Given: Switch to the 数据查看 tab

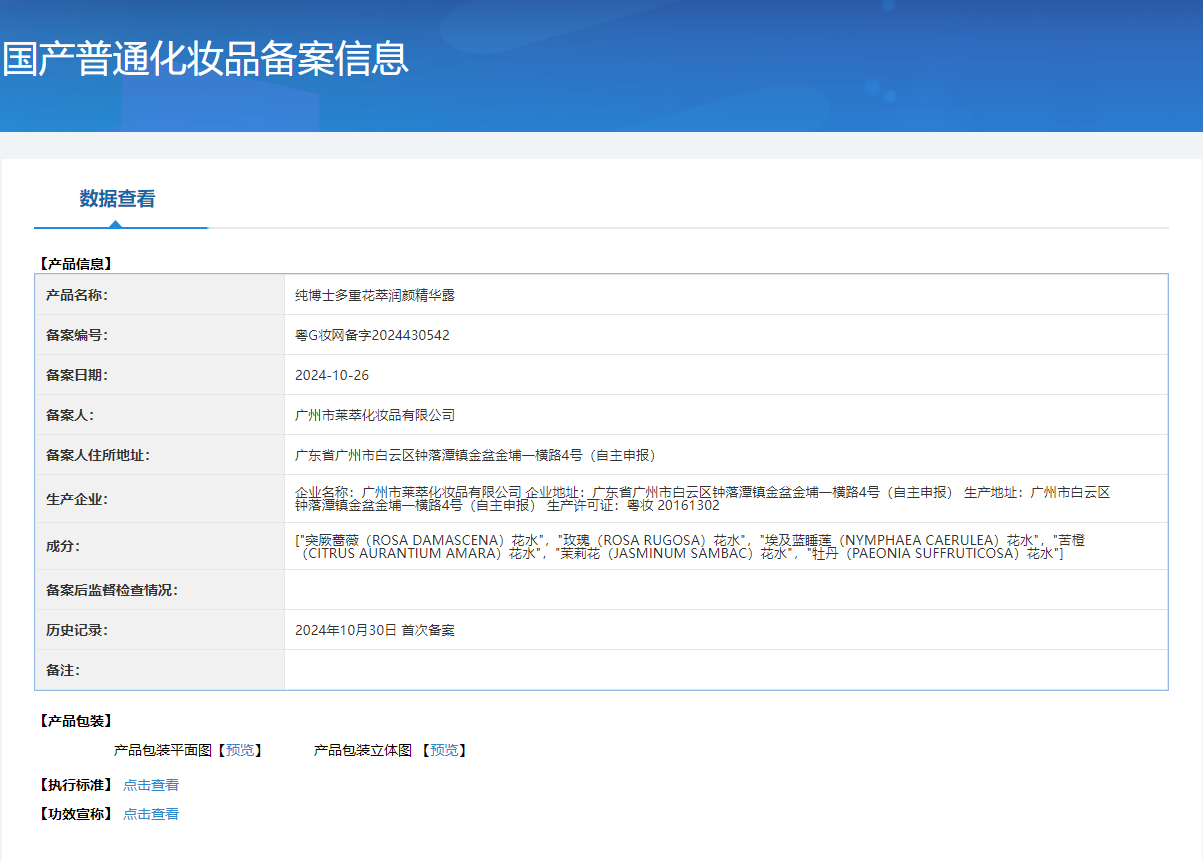Looking at the screenshot, I should [x=117, y=199].
